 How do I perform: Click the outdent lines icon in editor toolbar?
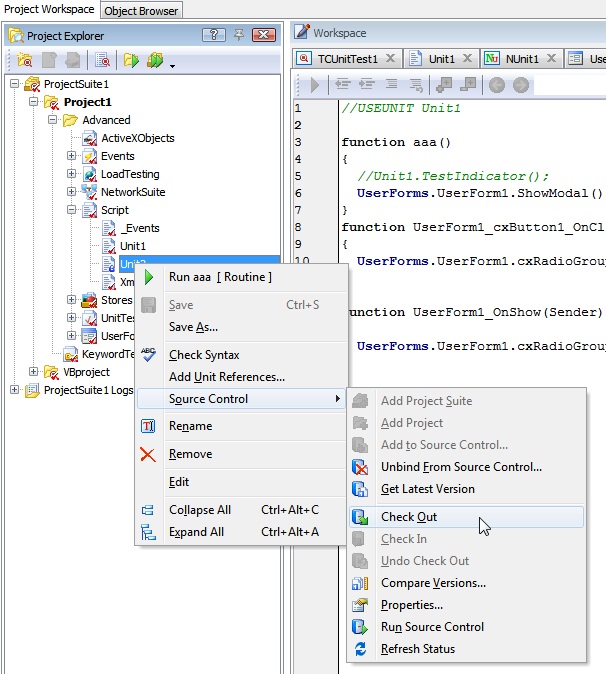coord(341,86)
